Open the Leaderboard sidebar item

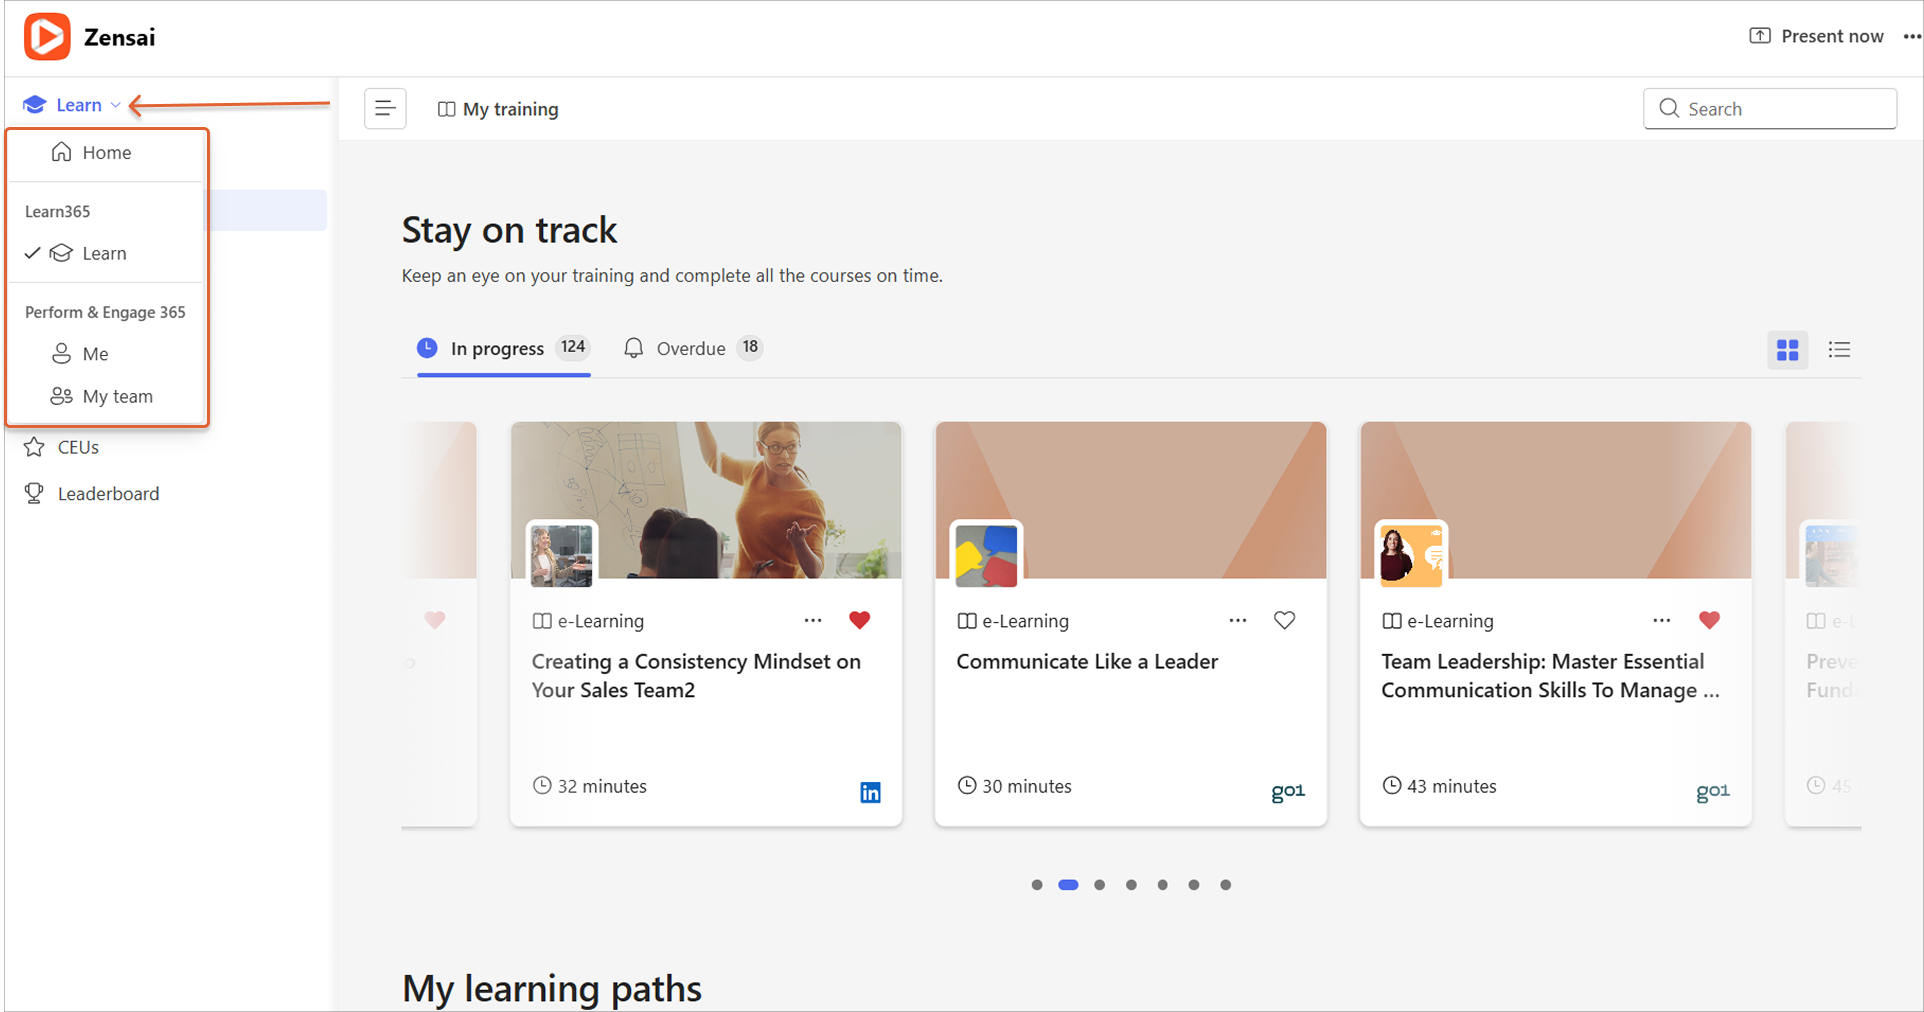(92, 493)
